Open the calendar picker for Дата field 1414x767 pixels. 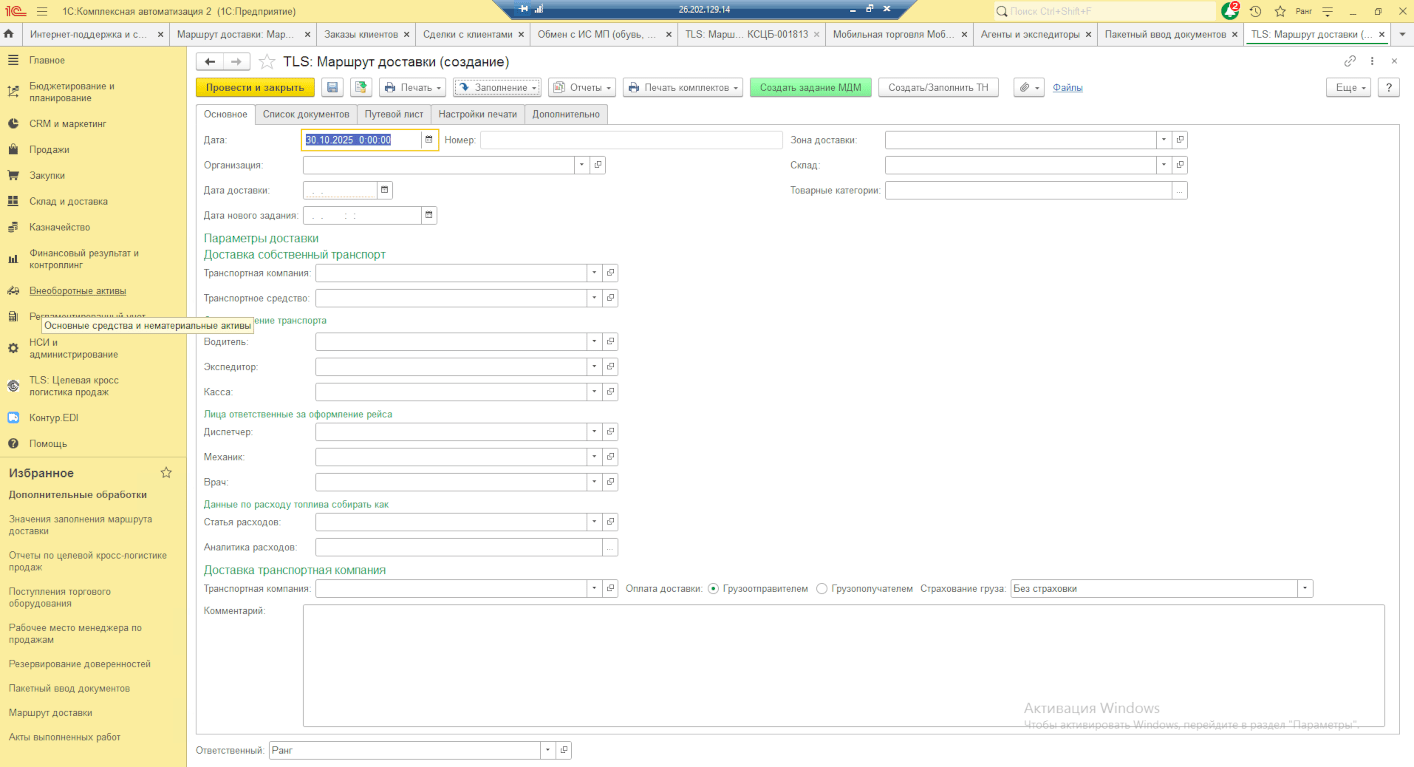pos(429,140)
